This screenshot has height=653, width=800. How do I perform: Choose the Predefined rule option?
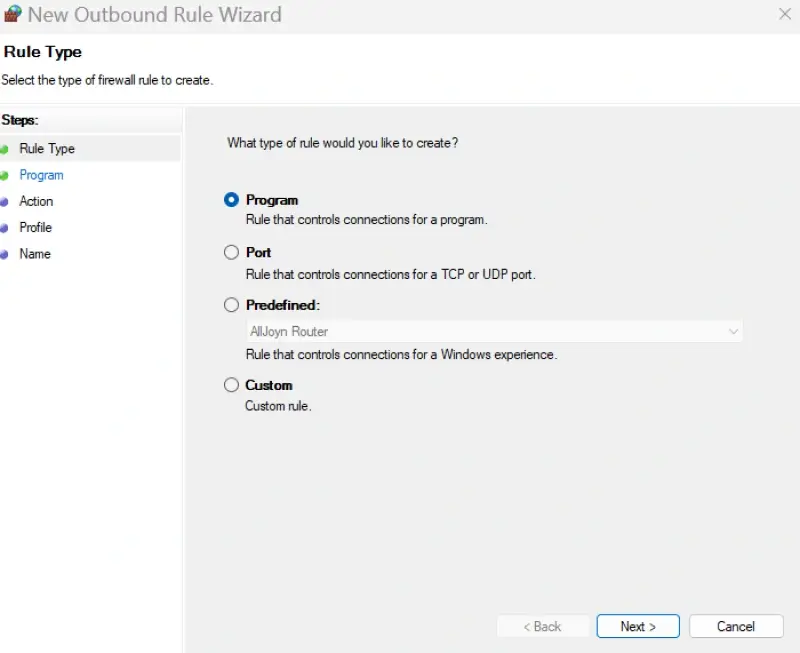pyautogui.click(x=231, y=304)
